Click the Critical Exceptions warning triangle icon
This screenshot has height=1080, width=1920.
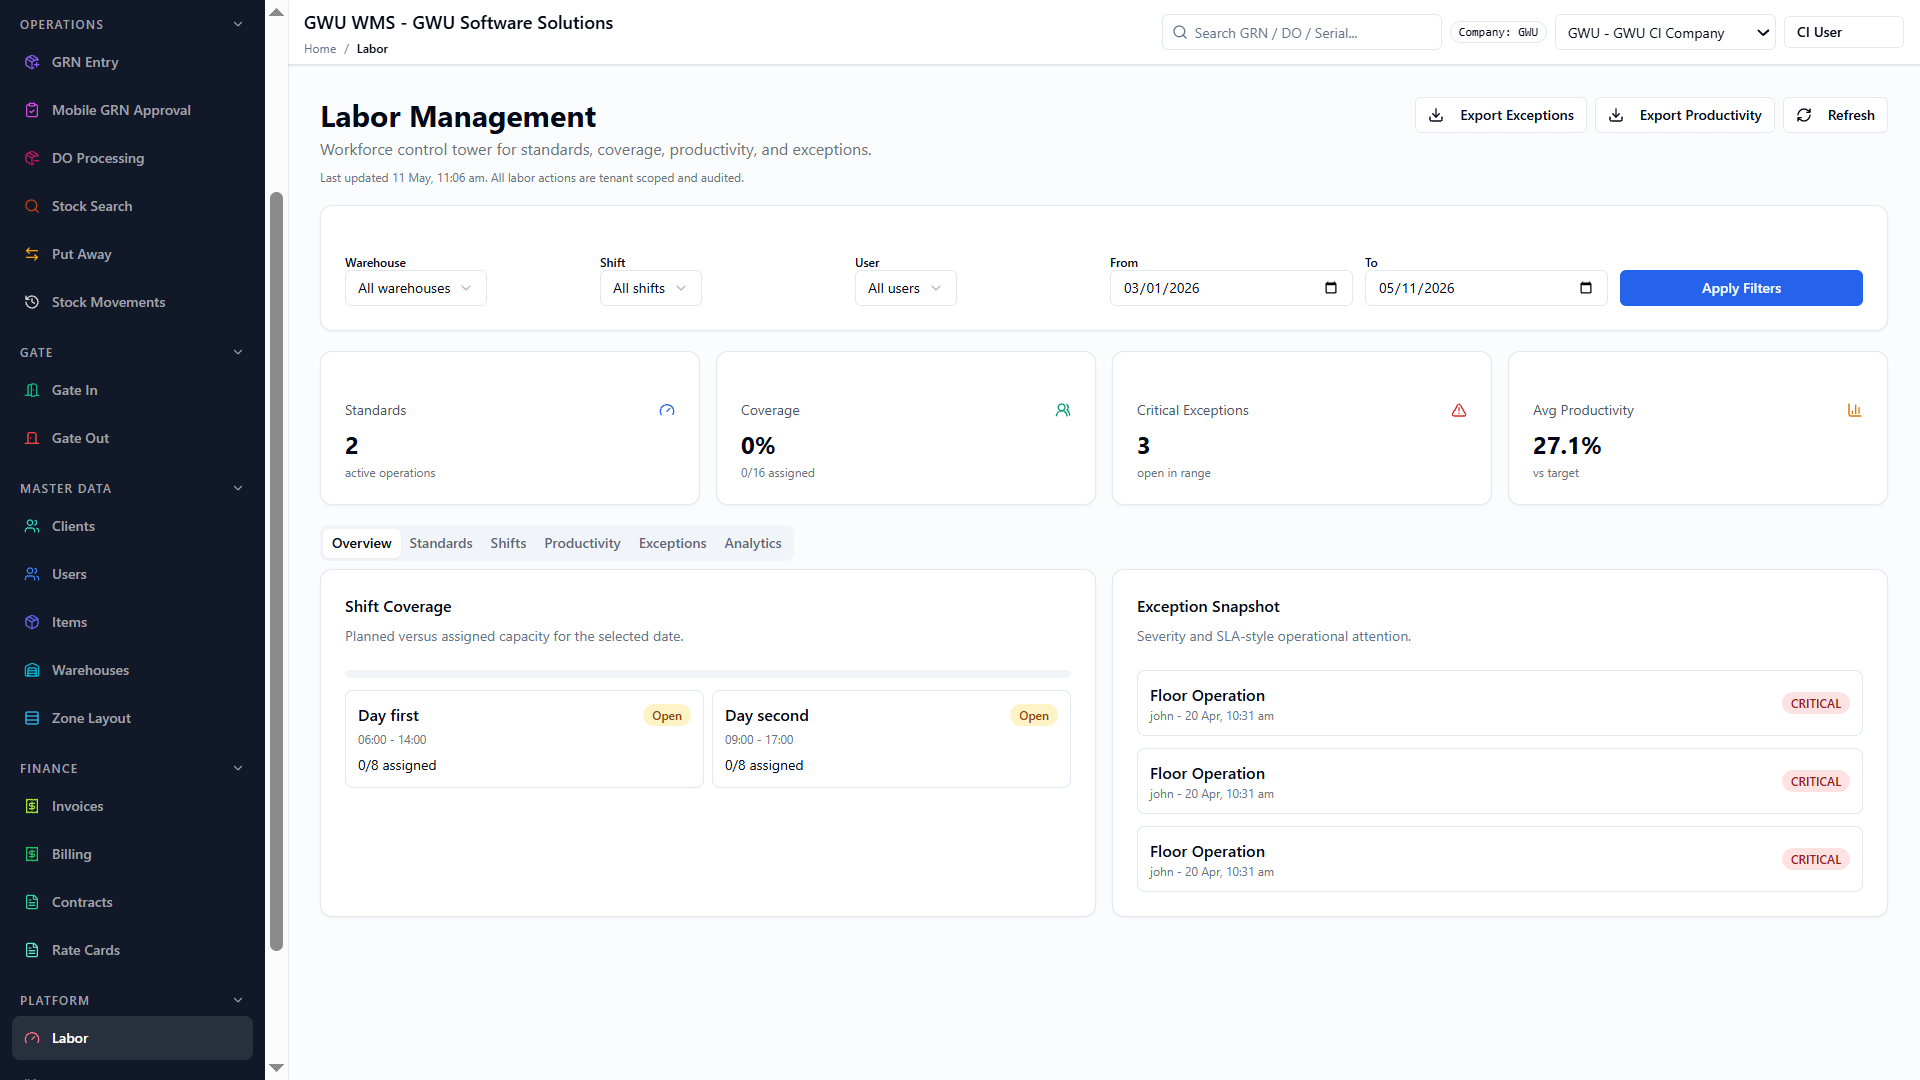coord(1459,410)
